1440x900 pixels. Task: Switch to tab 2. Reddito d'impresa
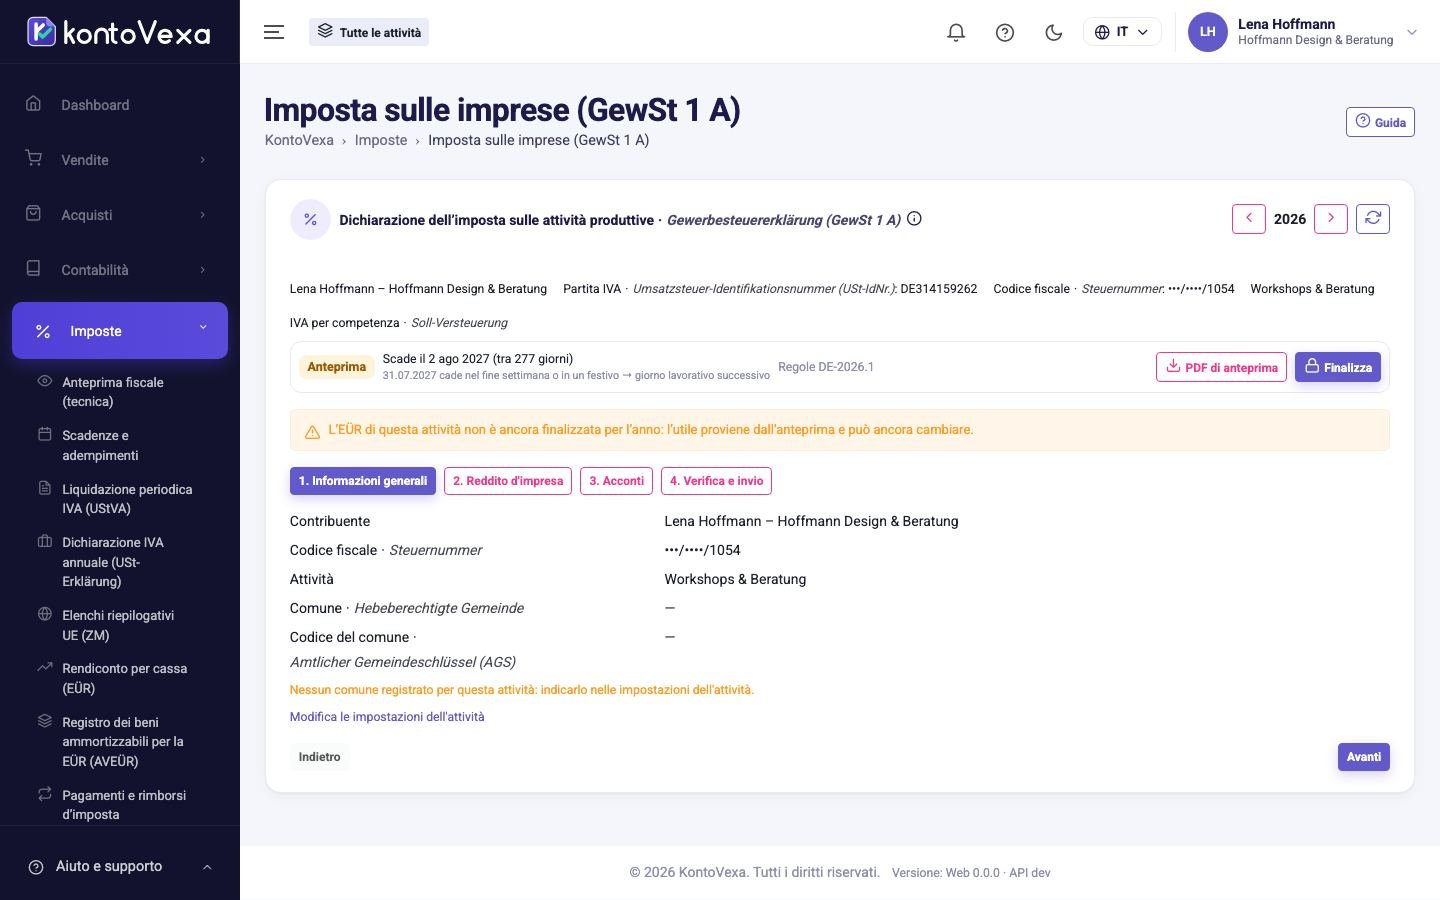point(508,481)
